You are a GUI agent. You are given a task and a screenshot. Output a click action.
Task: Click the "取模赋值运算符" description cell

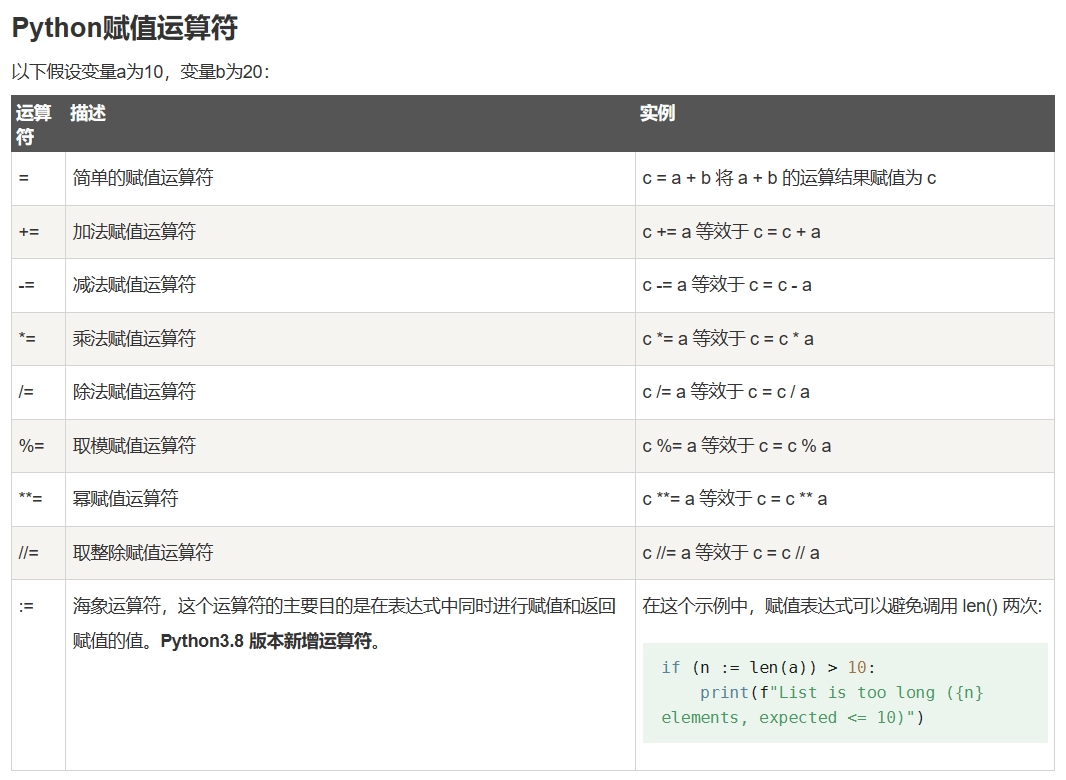(134, 446)
